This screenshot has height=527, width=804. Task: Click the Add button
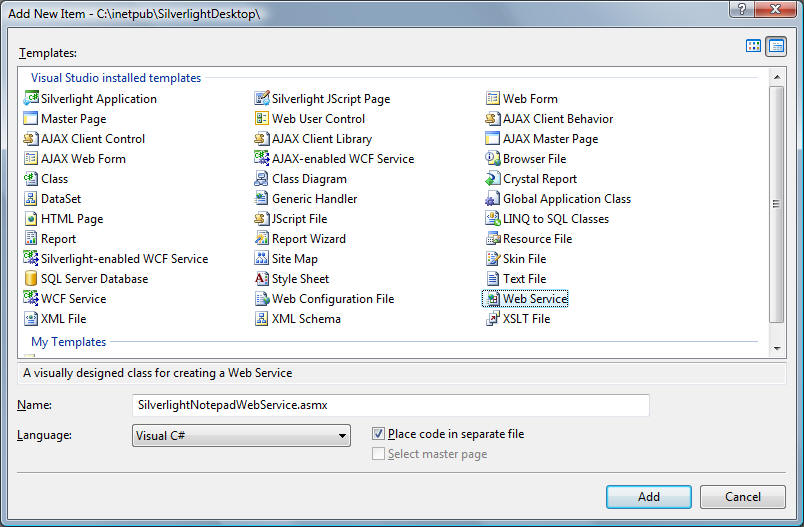pos(649,497)
